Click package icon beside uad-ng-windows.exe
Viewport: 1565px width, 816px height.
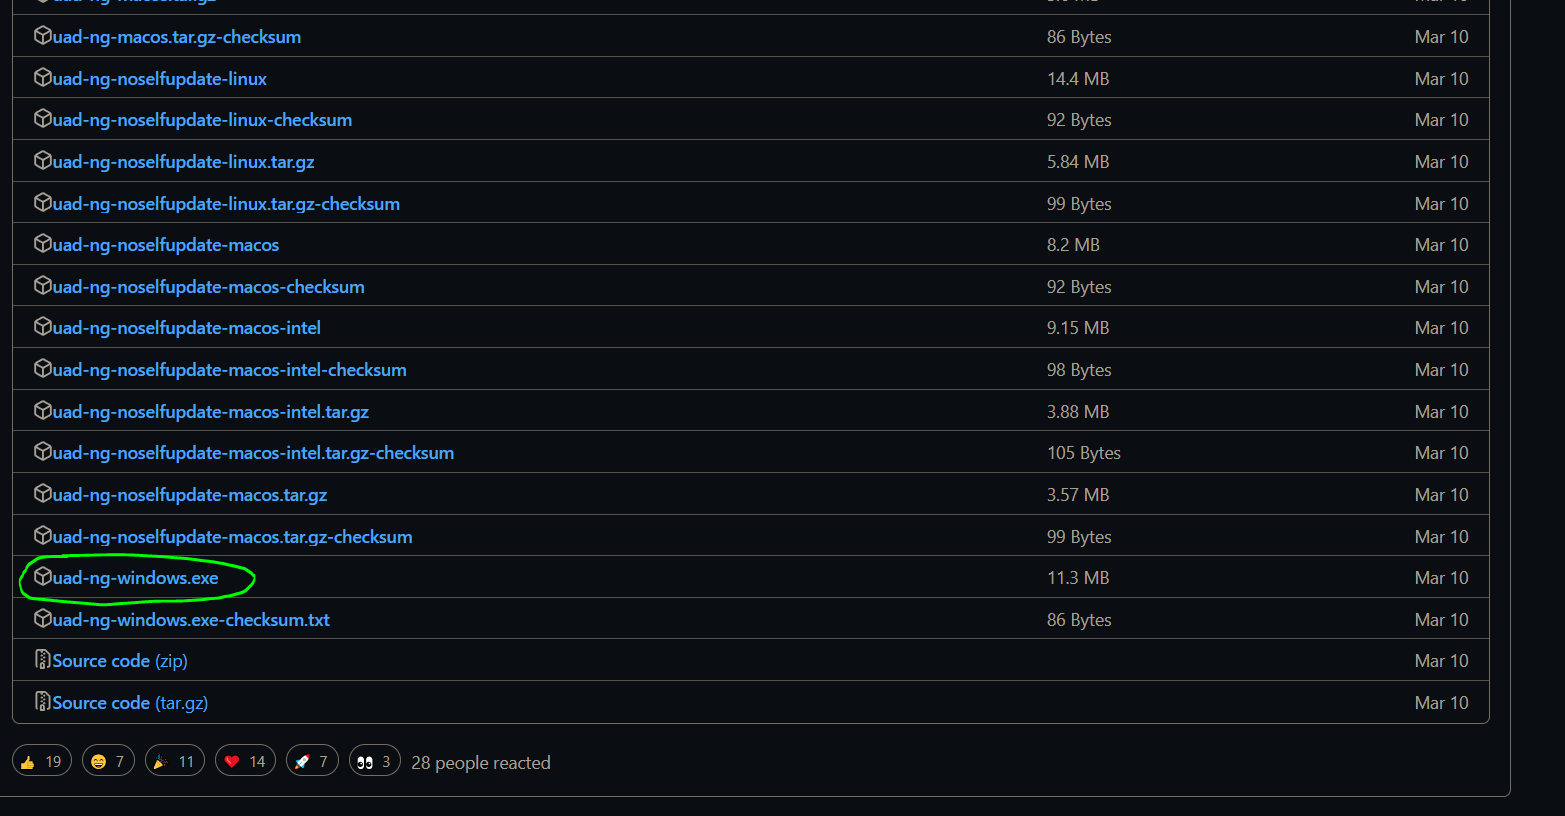(x=43, y=577)
